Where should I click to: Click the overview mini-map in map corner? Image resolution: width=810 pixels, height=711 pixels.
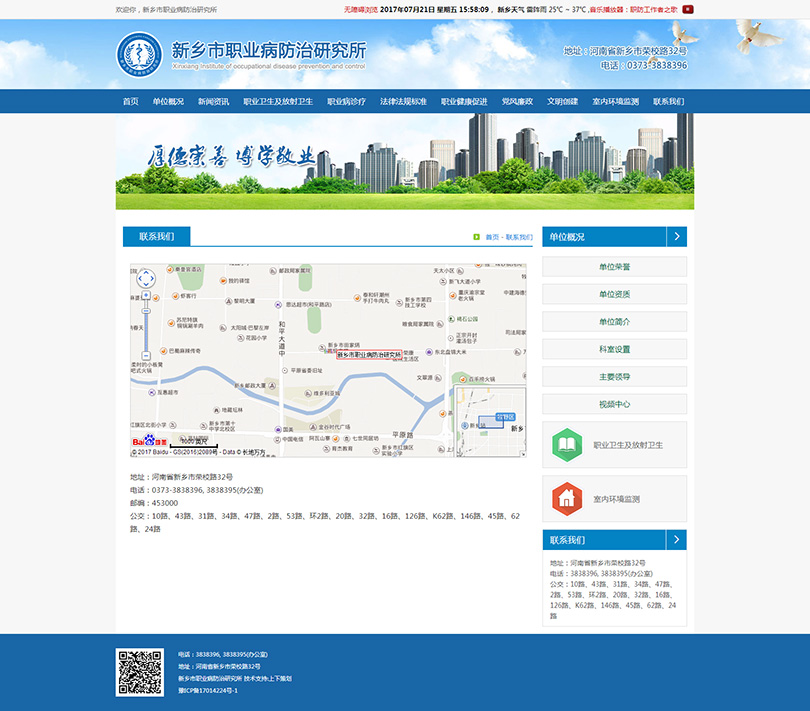pyautogui.click(x=489, y=420)
